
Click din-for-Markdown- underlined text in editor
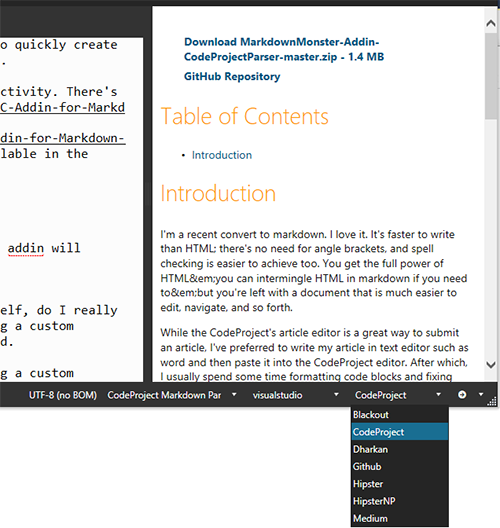63,138
